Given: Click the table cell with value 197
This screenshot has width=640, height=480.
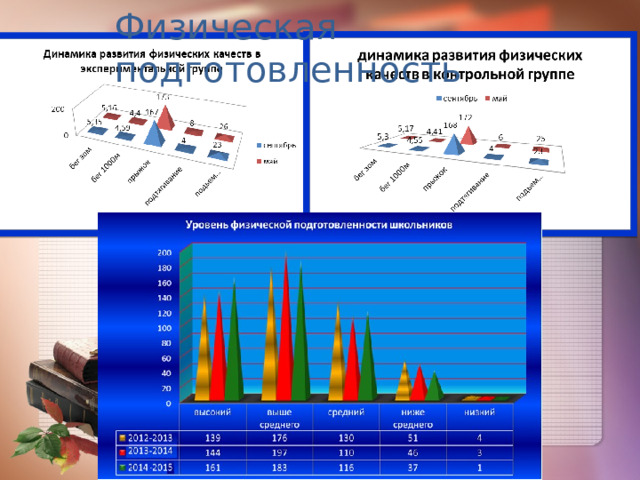Looking at the screenshot, I should tap(280, 453).
